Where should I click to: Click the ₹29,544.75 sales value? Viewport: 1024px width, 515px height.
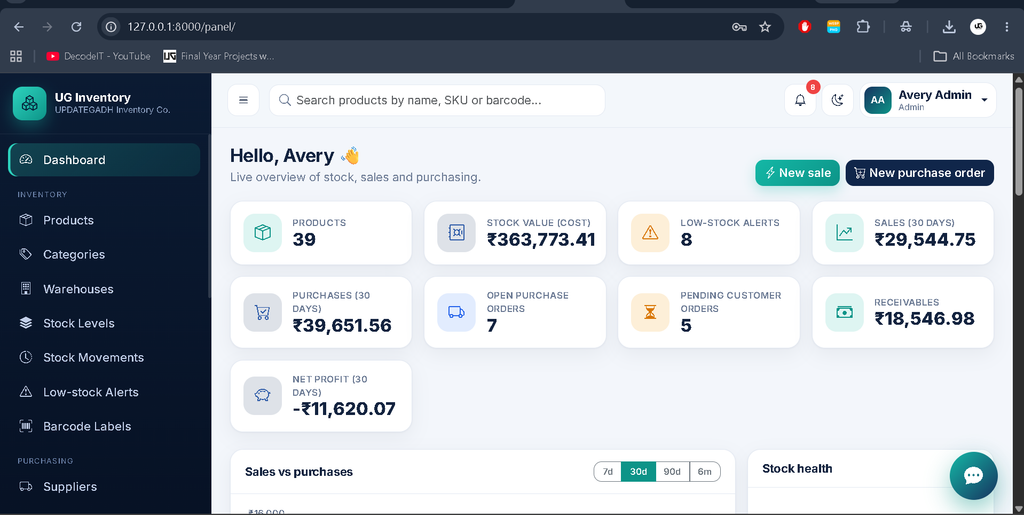[x=925, y=240]
